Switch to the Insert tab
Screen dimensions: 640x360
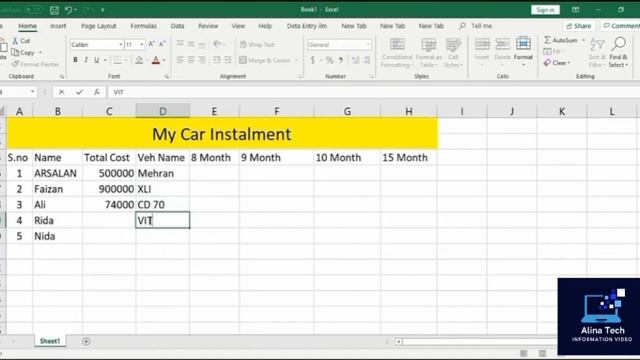[58, 26]
